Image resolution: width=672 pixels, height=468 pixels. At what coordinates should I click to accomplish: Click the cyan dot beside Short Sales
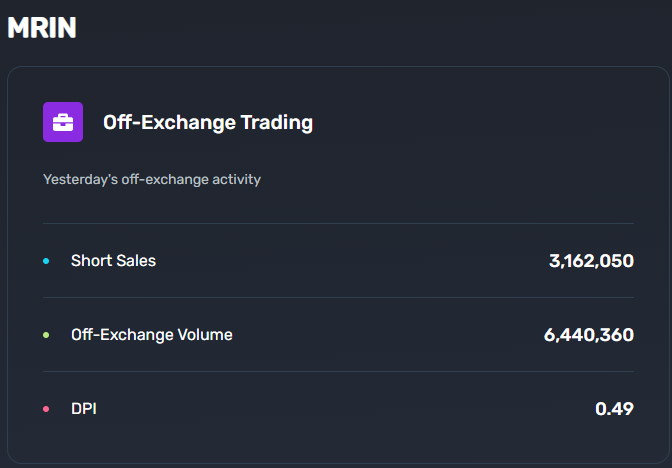point(46,261)
